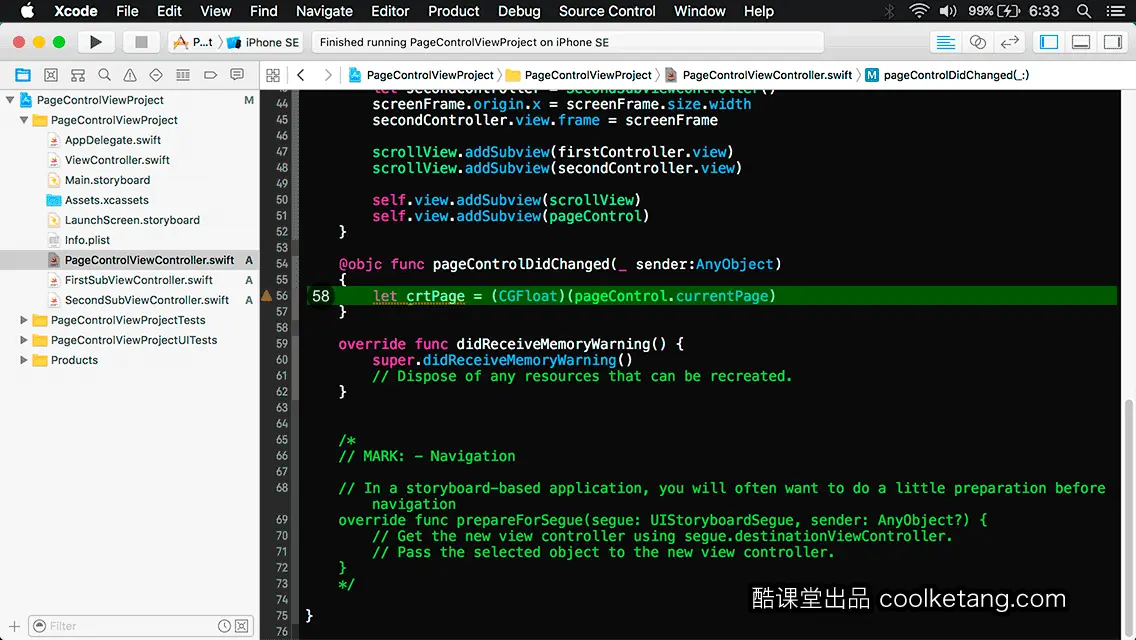1136x640 pixels.
Task: Open the Editor menu
Action: (390, 11)
